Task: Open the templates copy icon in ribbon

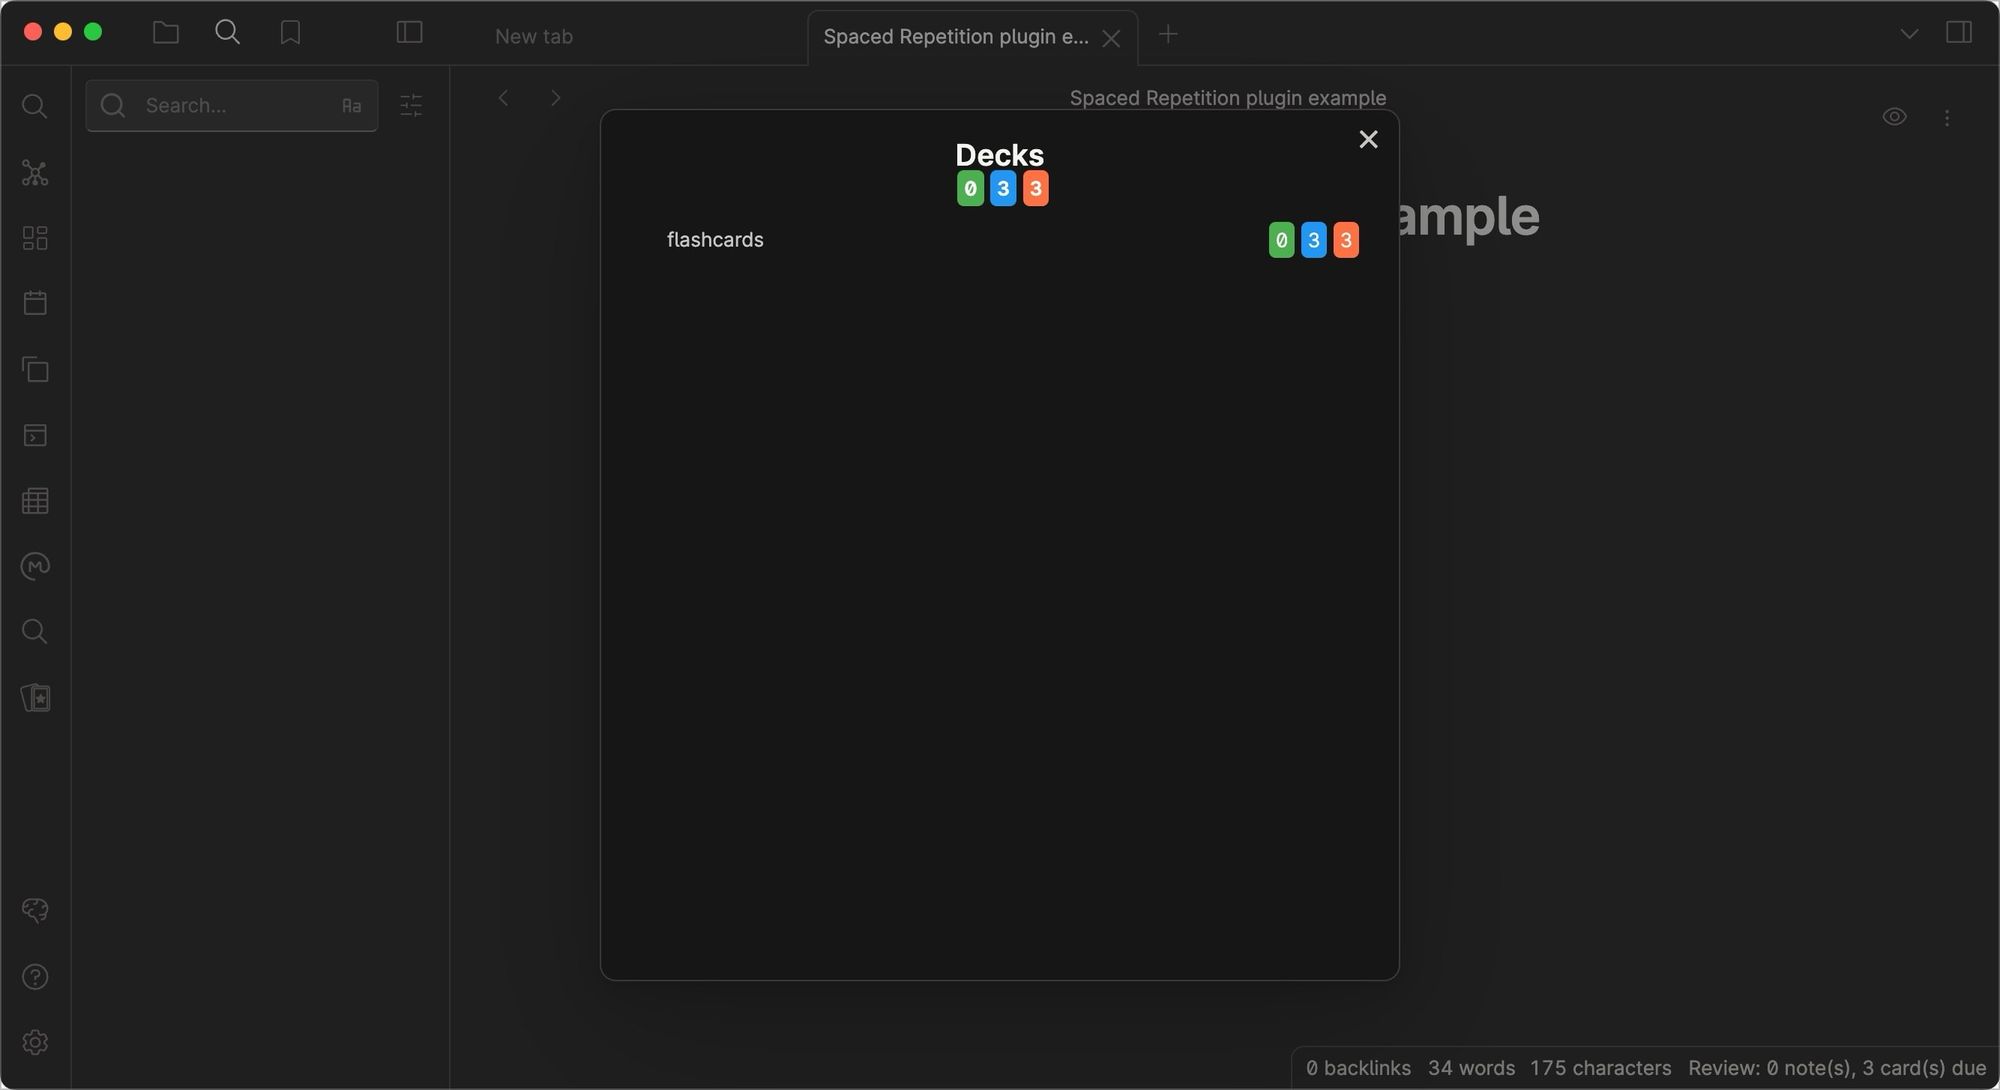Action: 35,369
